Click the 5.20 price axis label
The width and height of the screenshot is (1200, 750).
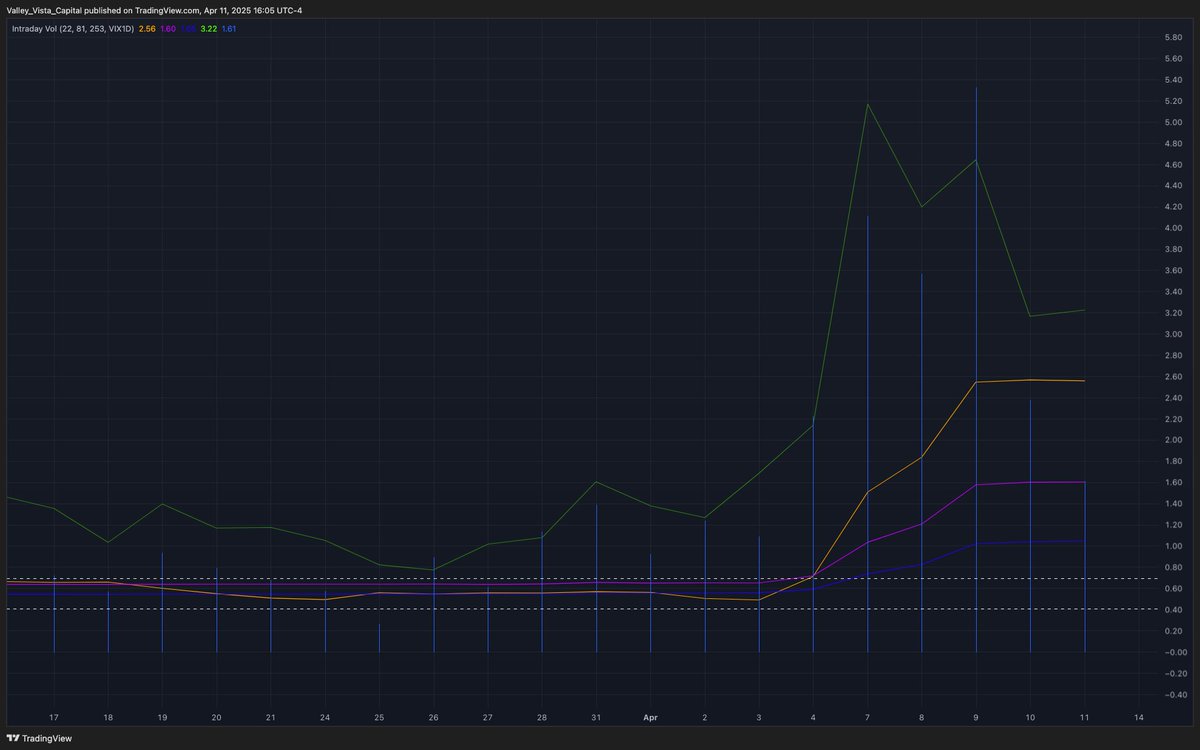[1174, 101]
